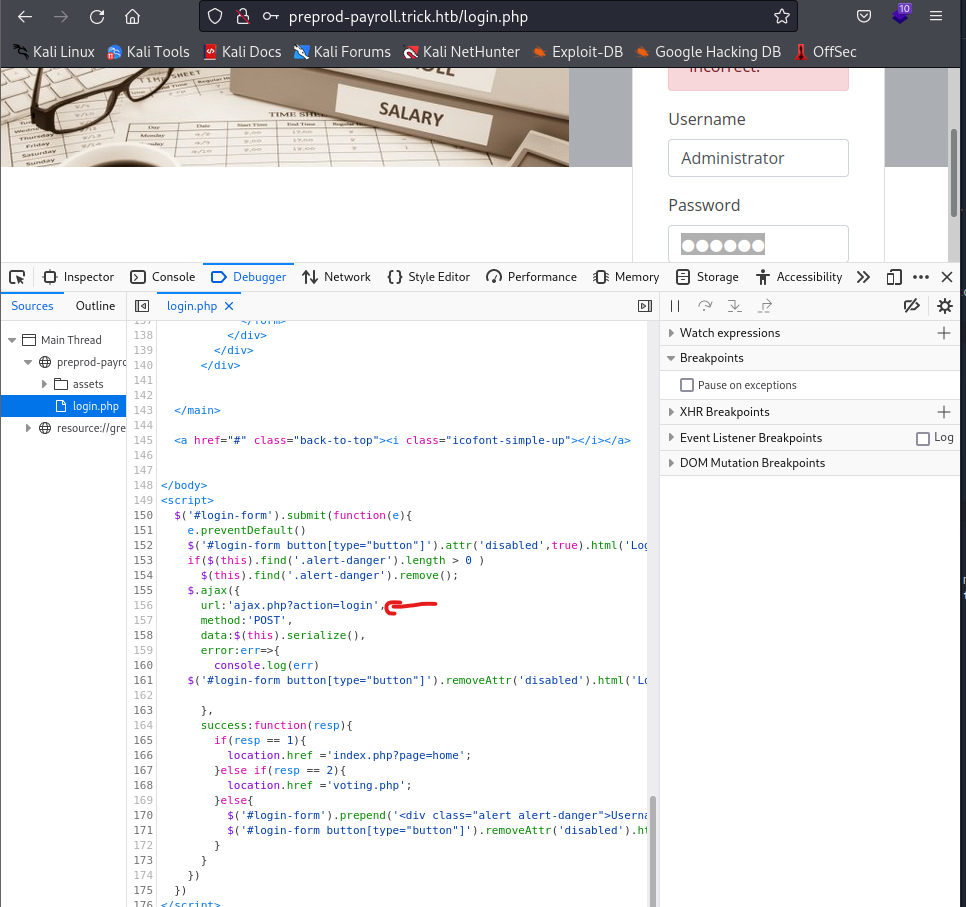
Task: Open the Network tab
Action: [336, 277]
